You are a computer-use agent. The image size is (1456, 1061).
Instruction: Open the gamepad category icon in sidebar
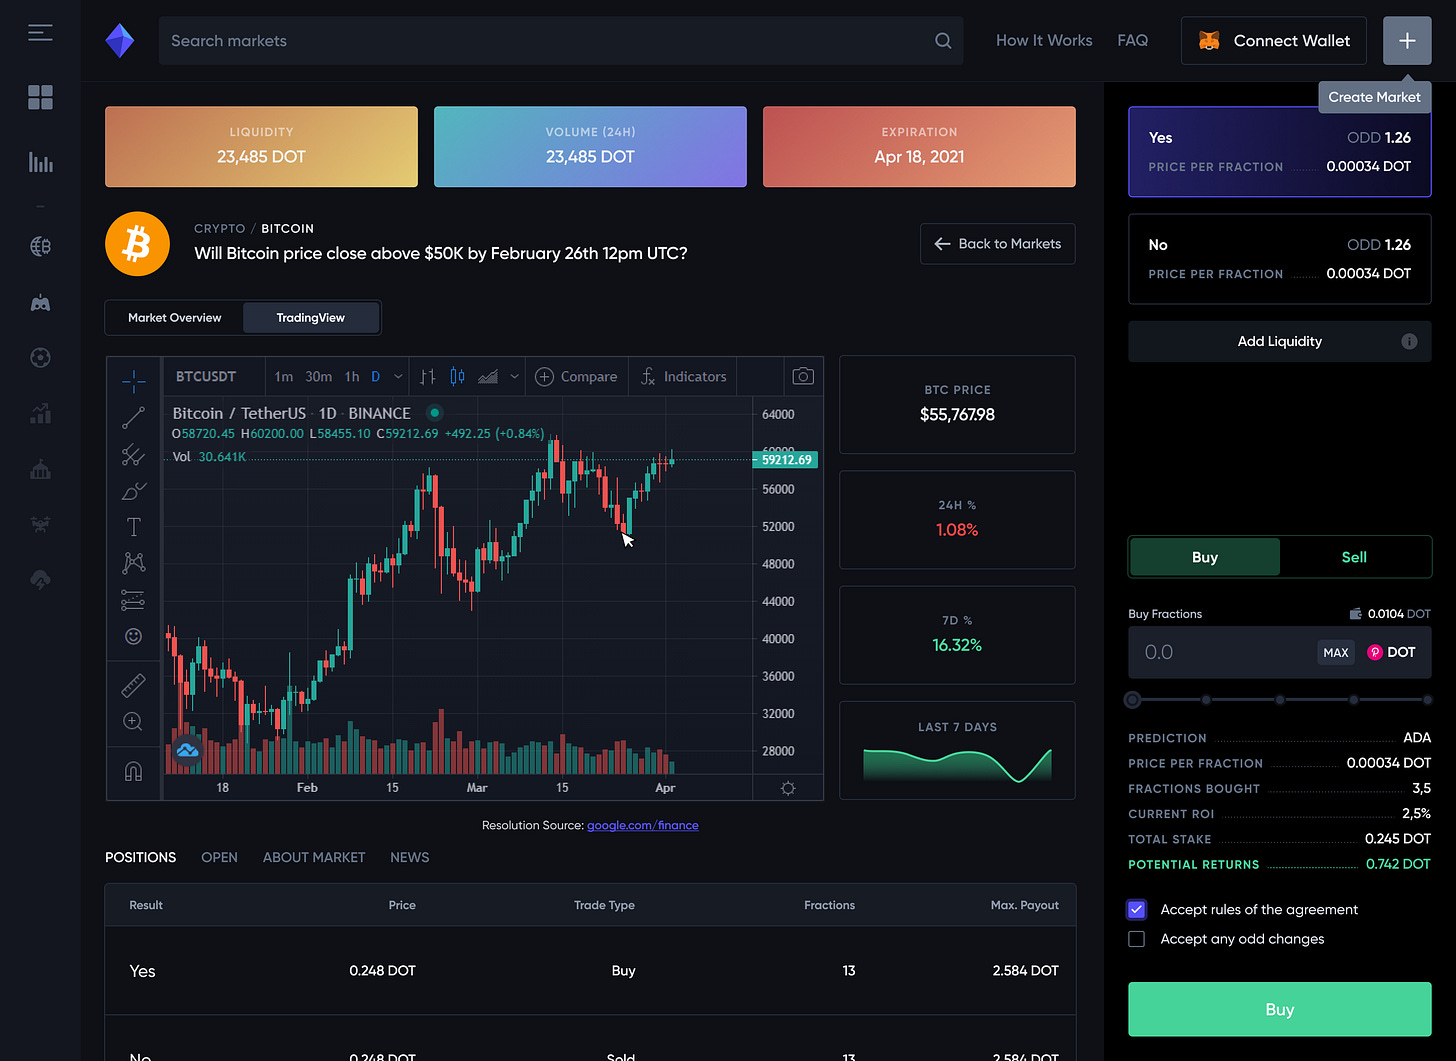(40, 303)
